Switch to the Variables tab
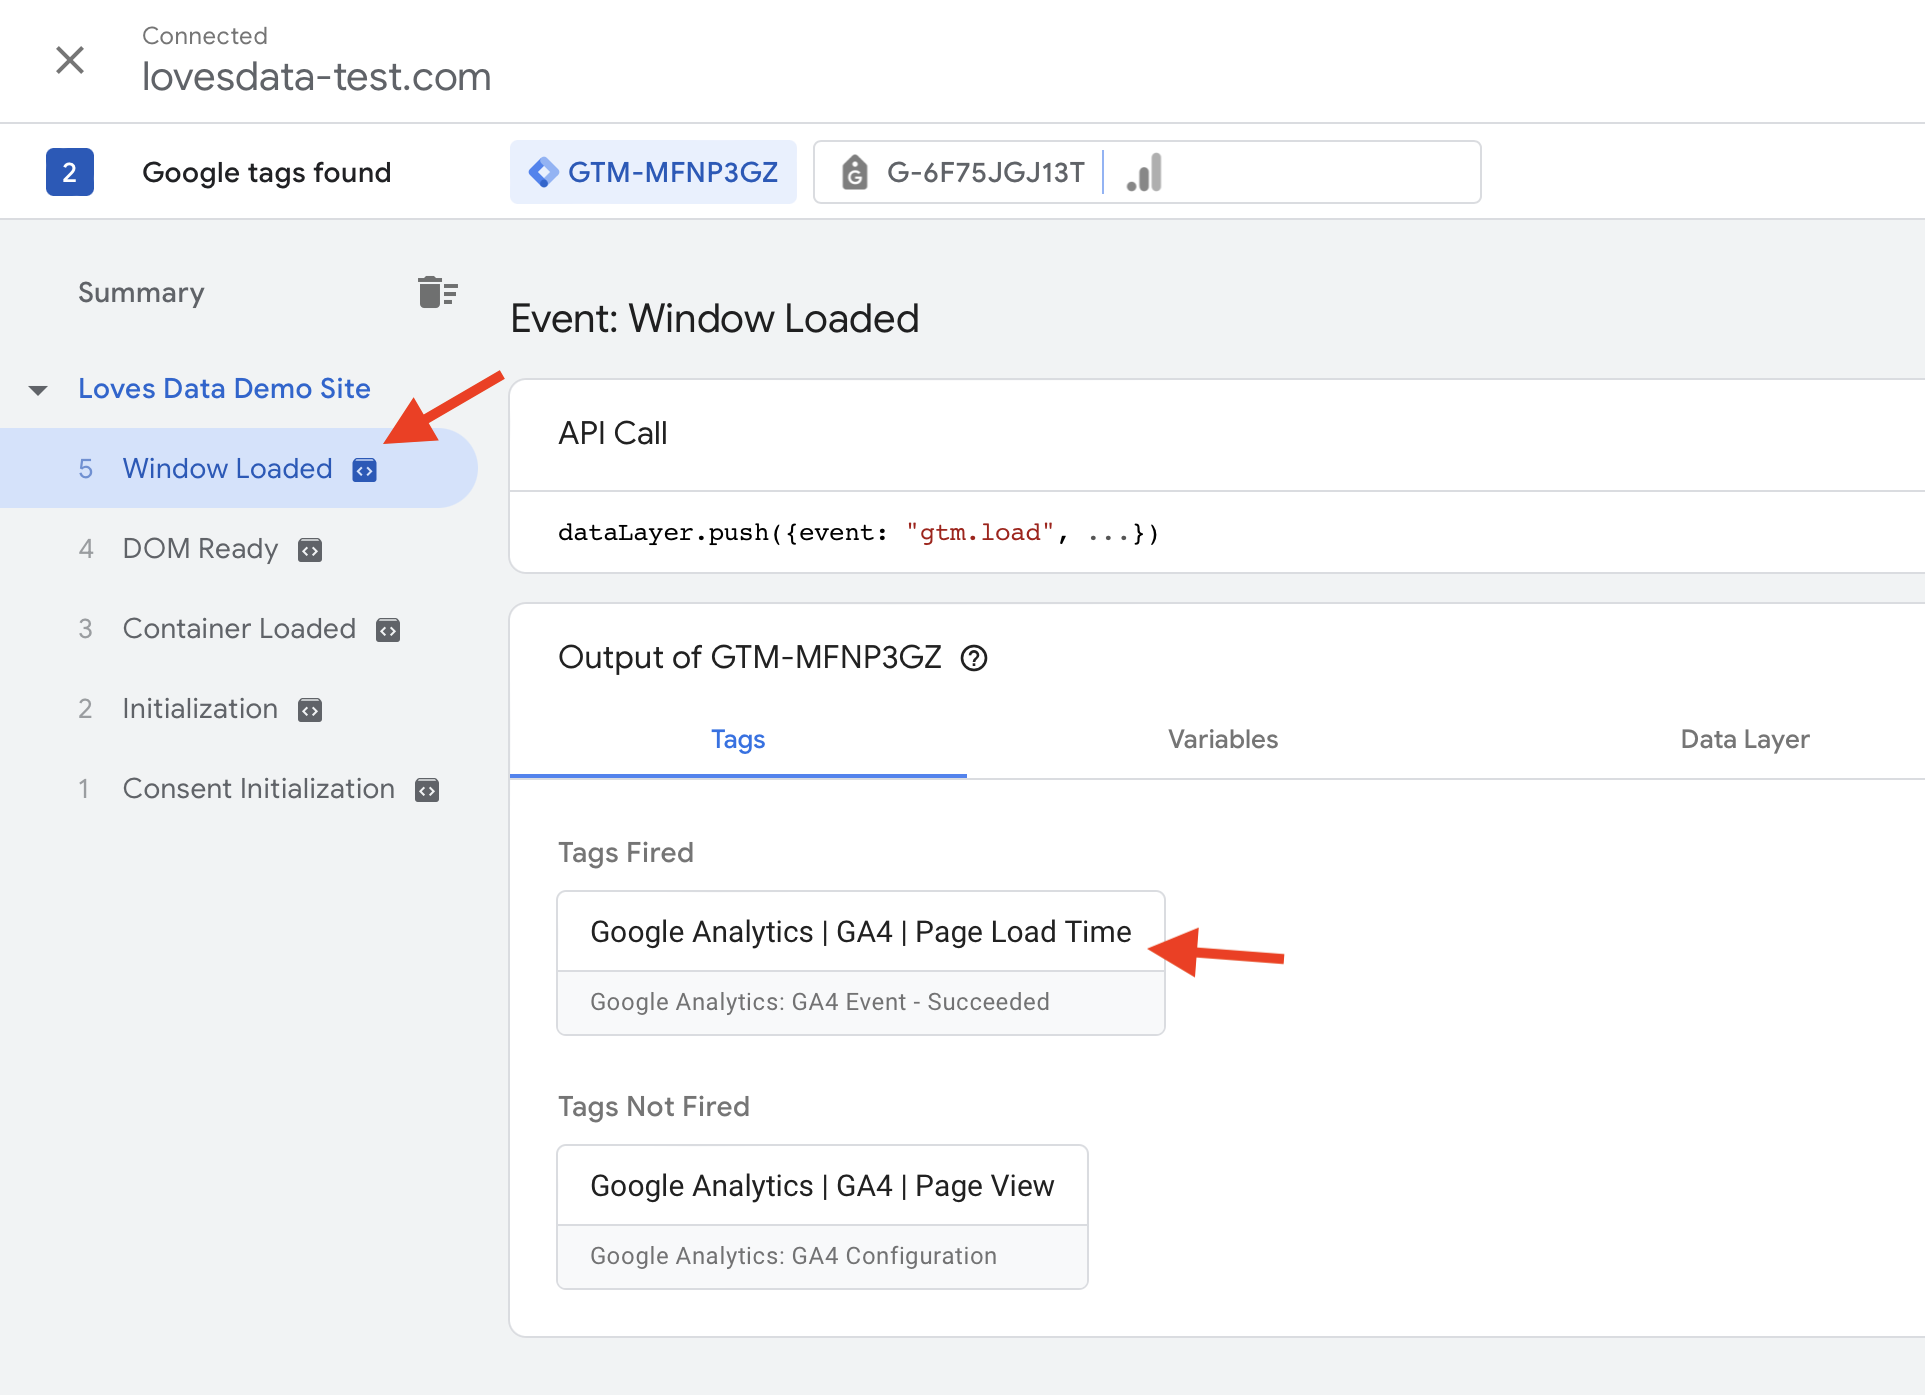The height and width of the screenshot is (1395, 1925). tap(1222, 739)
